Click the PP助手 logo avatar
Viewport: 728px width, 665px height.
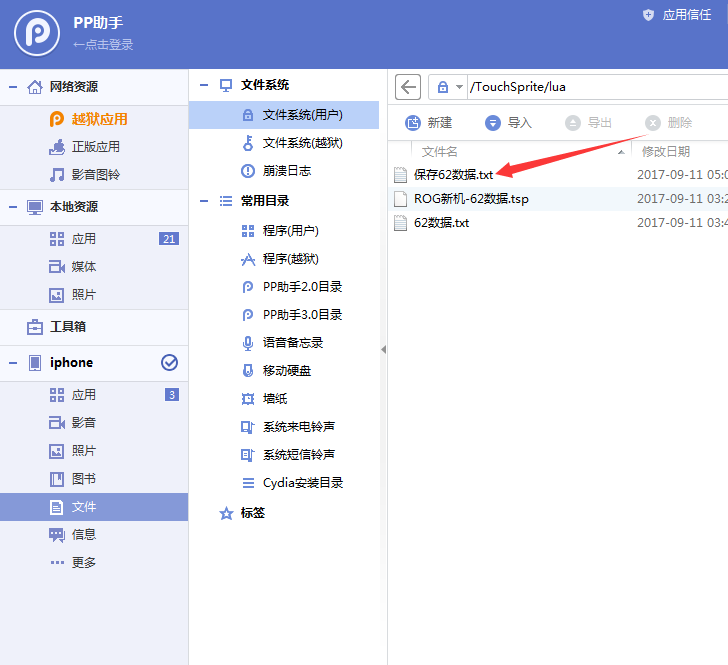37,33
